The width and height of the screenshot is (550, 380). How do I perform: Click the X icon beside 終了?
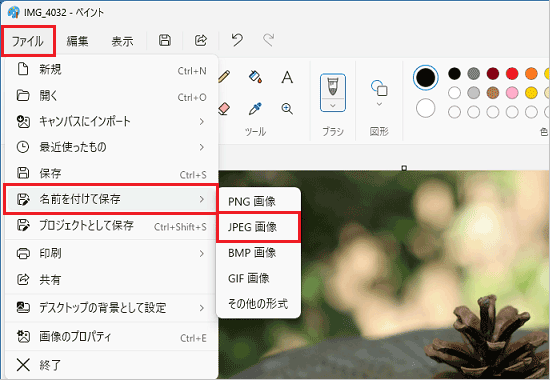point(23,365)
